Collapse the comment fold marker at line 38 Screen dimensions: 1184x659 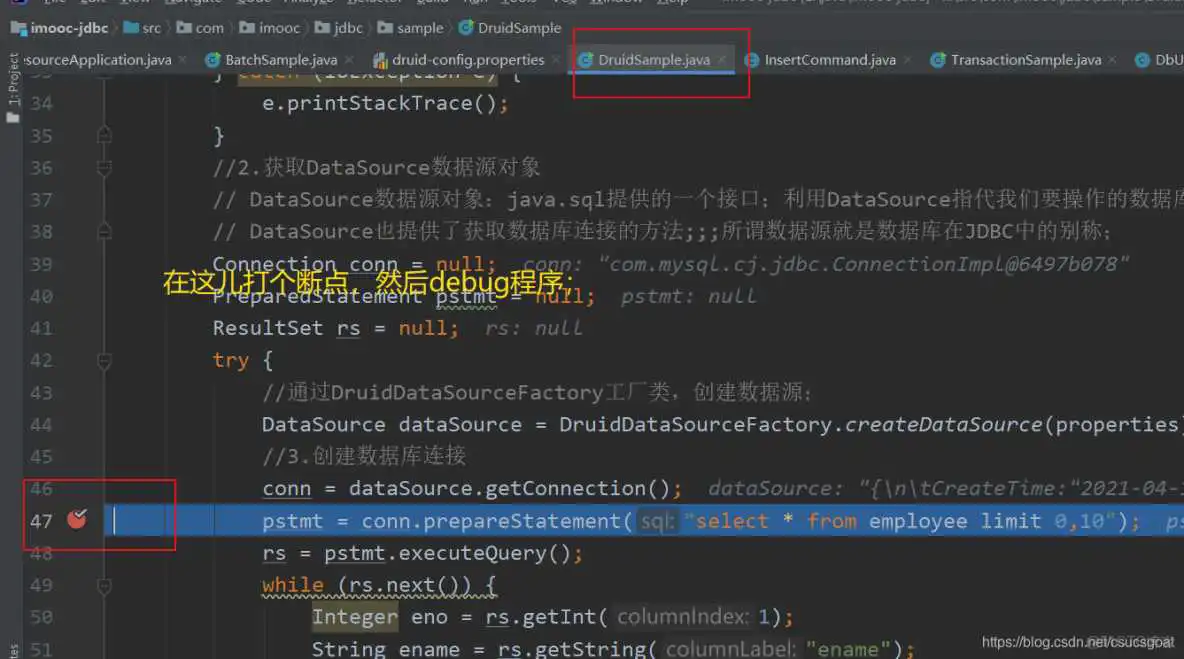[104, 231]
